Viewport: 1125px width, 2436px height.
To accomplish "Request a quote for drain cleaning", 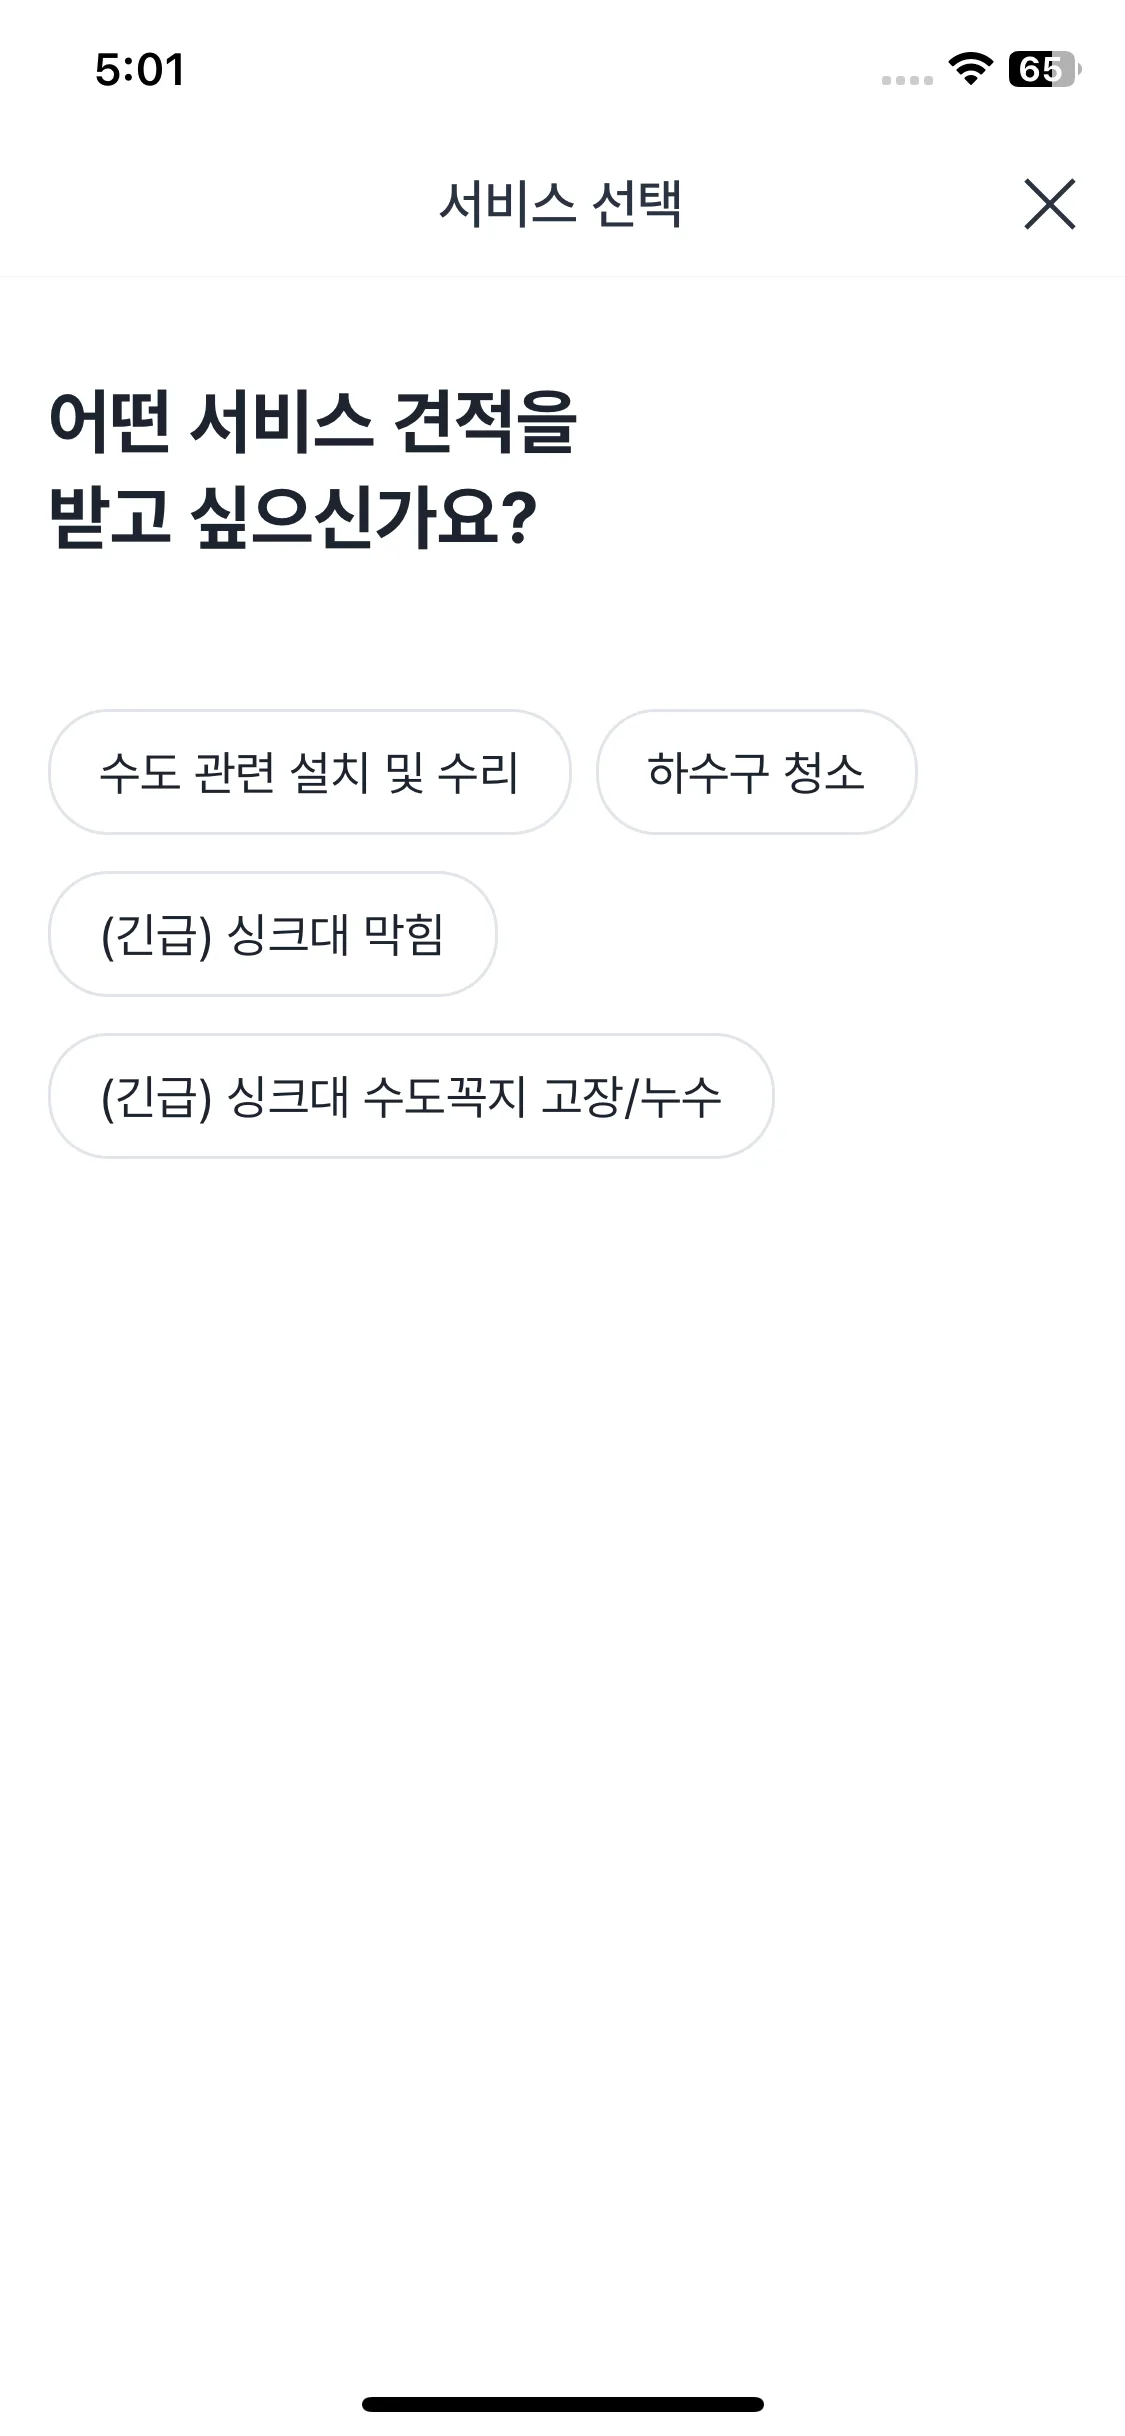I will click(756, 772).
